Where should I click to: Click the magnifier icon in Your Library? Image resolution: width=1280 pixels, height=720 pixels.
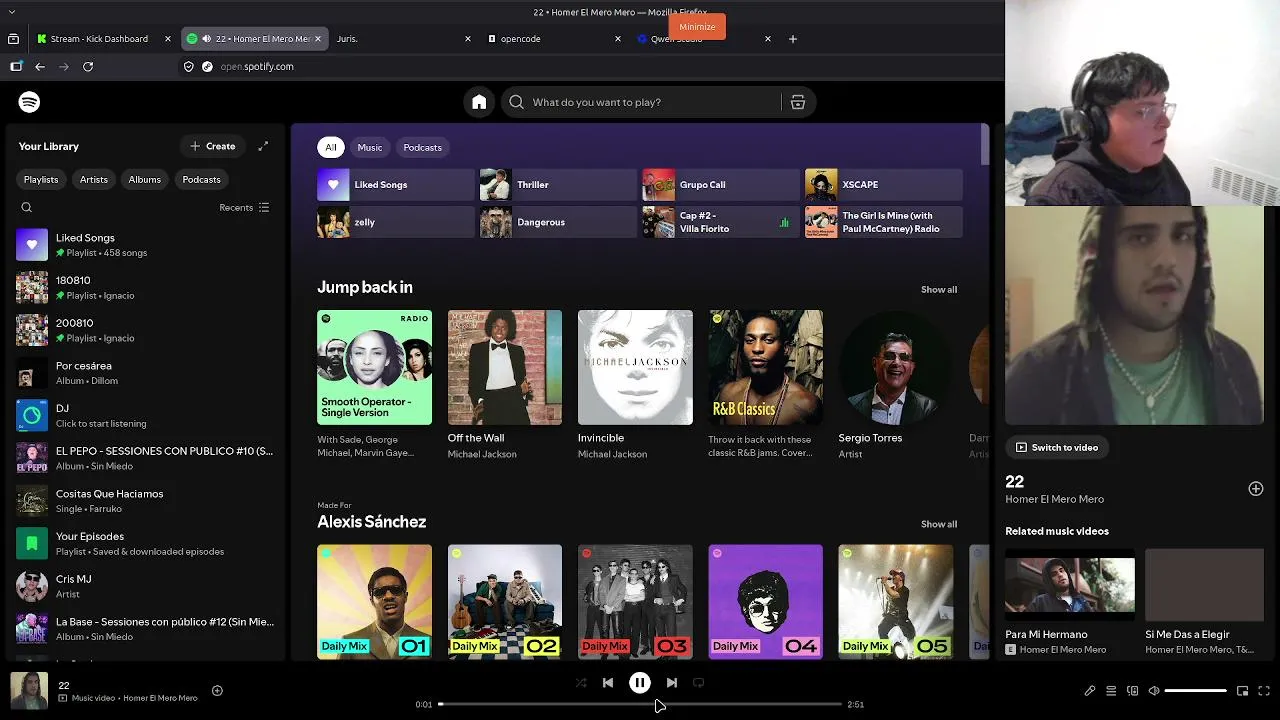coord(27,208)
